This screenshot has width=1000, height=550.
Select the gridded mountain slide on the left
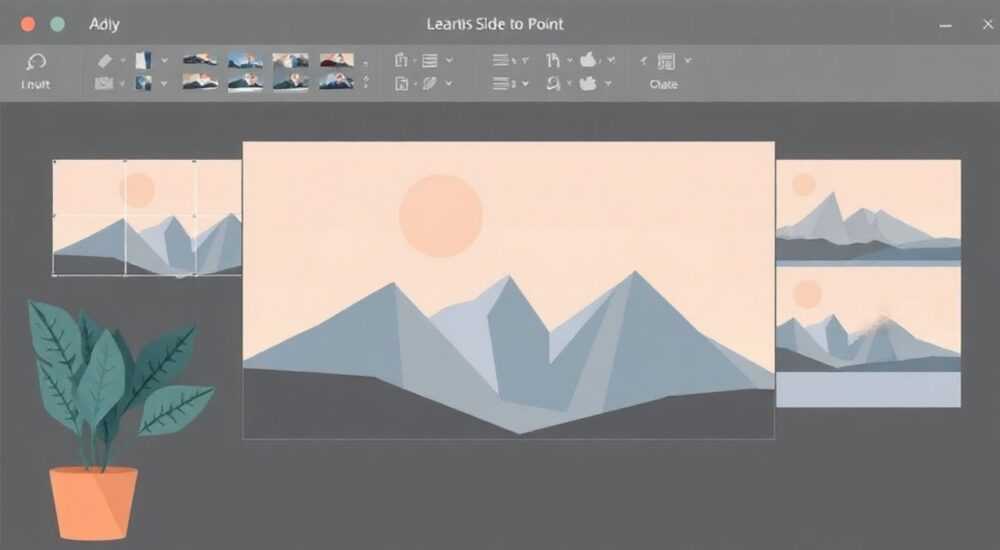point(147,218)
